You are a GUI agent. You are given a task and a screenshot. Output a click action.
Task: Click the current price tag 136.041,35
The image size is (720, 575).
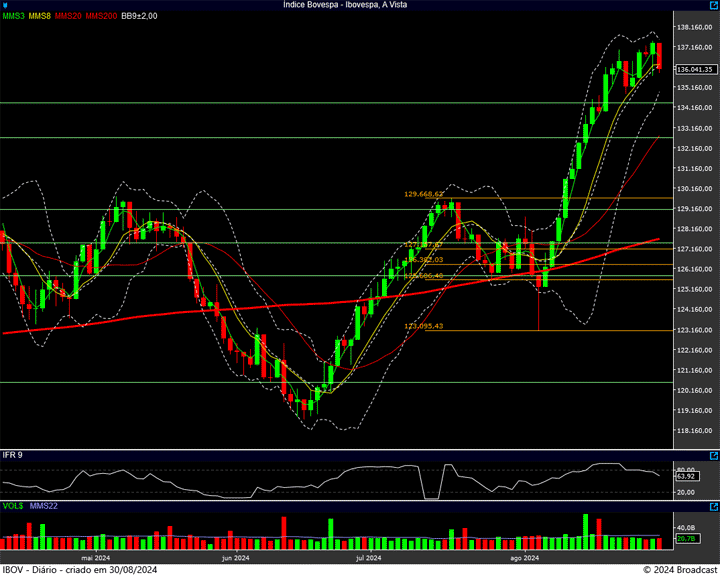(694, 69)
